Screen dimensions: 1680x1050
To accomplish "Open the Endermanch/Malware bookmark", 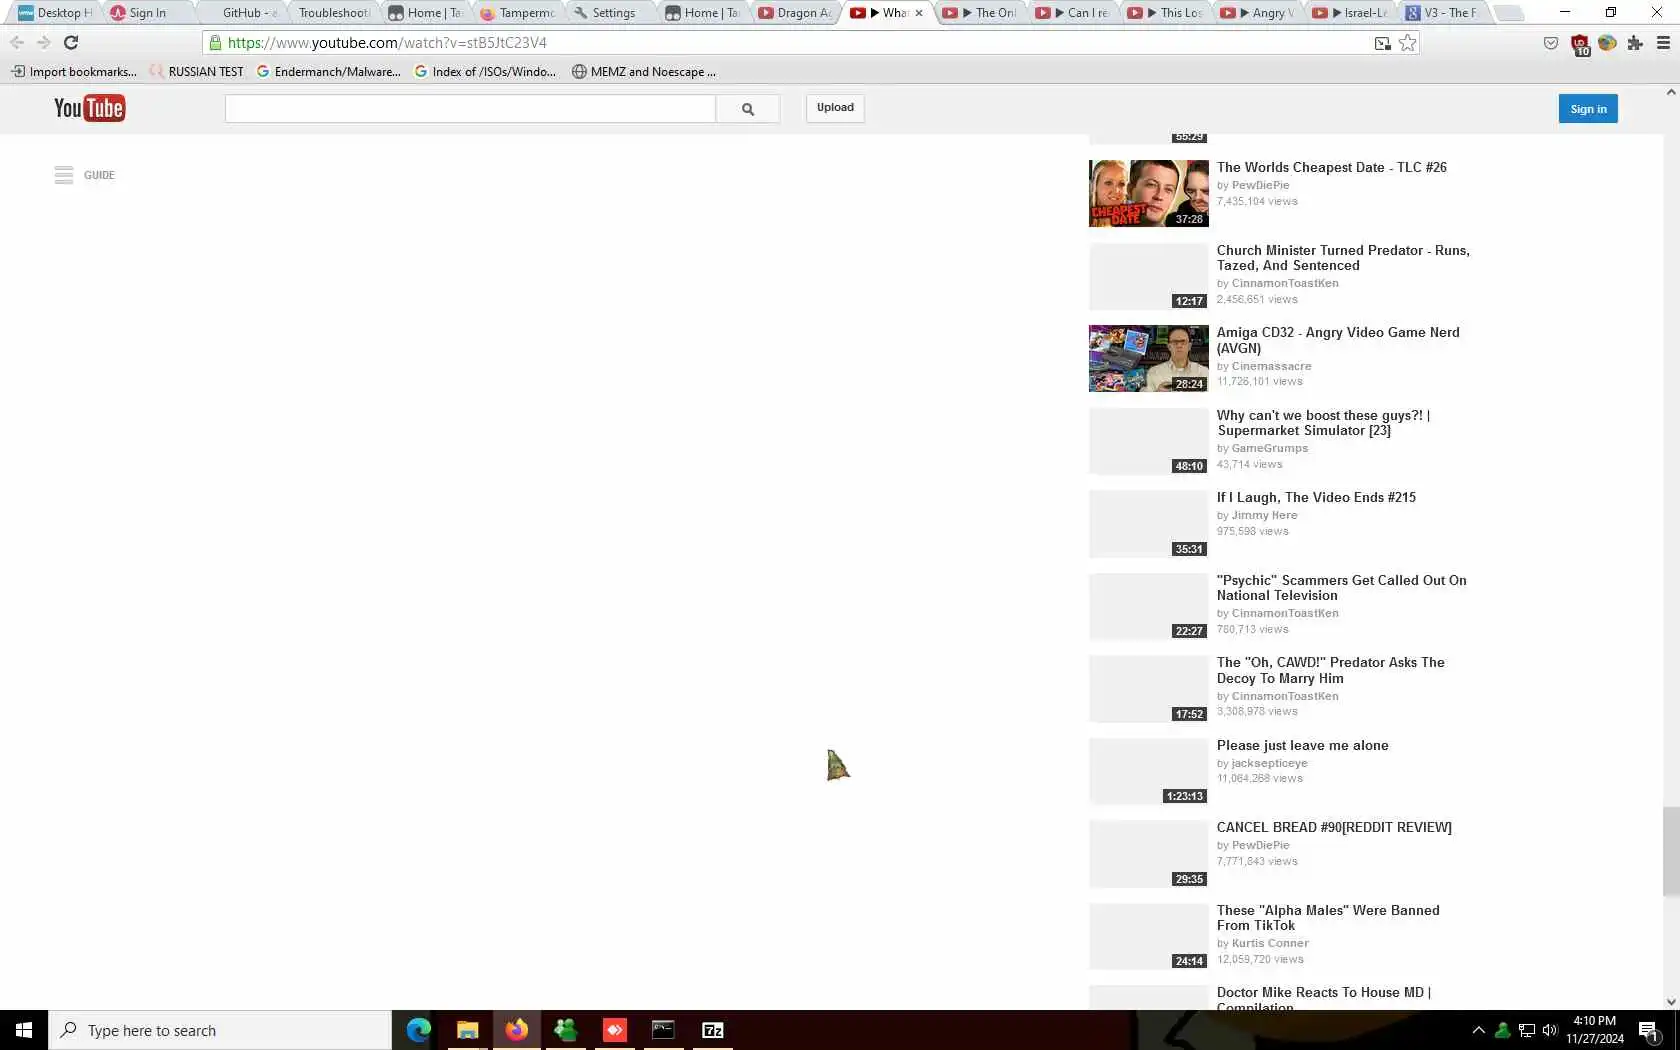I will pos(328,72).
